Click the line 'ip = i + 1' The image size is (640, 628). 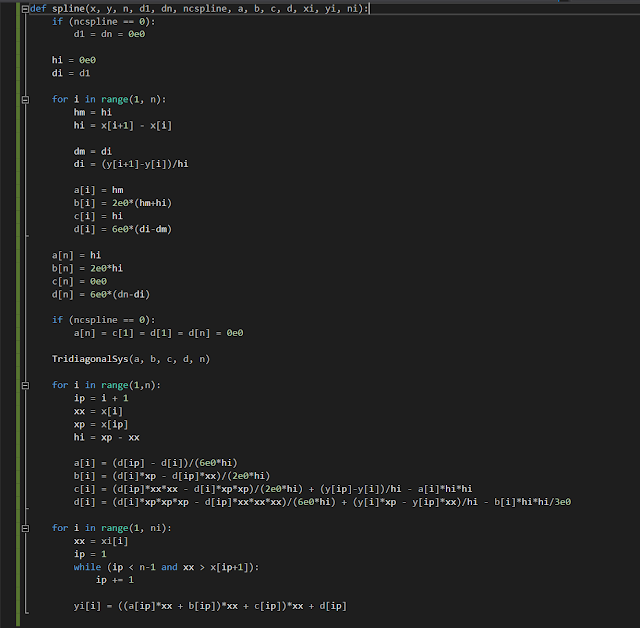point(101,398)
